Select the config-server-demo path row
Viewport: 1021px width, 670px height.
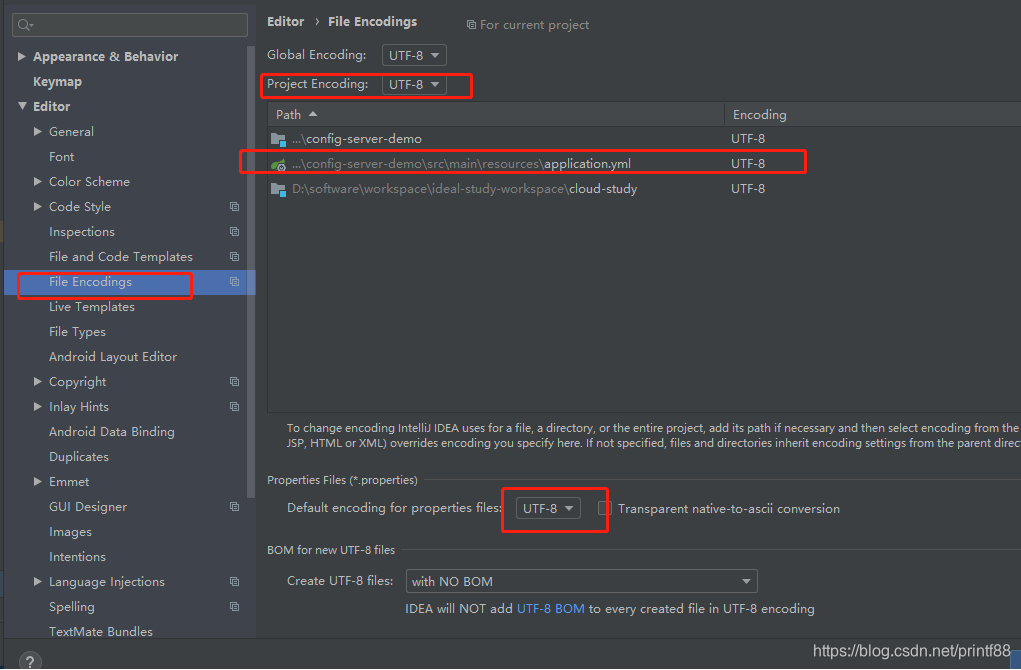(x=644, y=139)
